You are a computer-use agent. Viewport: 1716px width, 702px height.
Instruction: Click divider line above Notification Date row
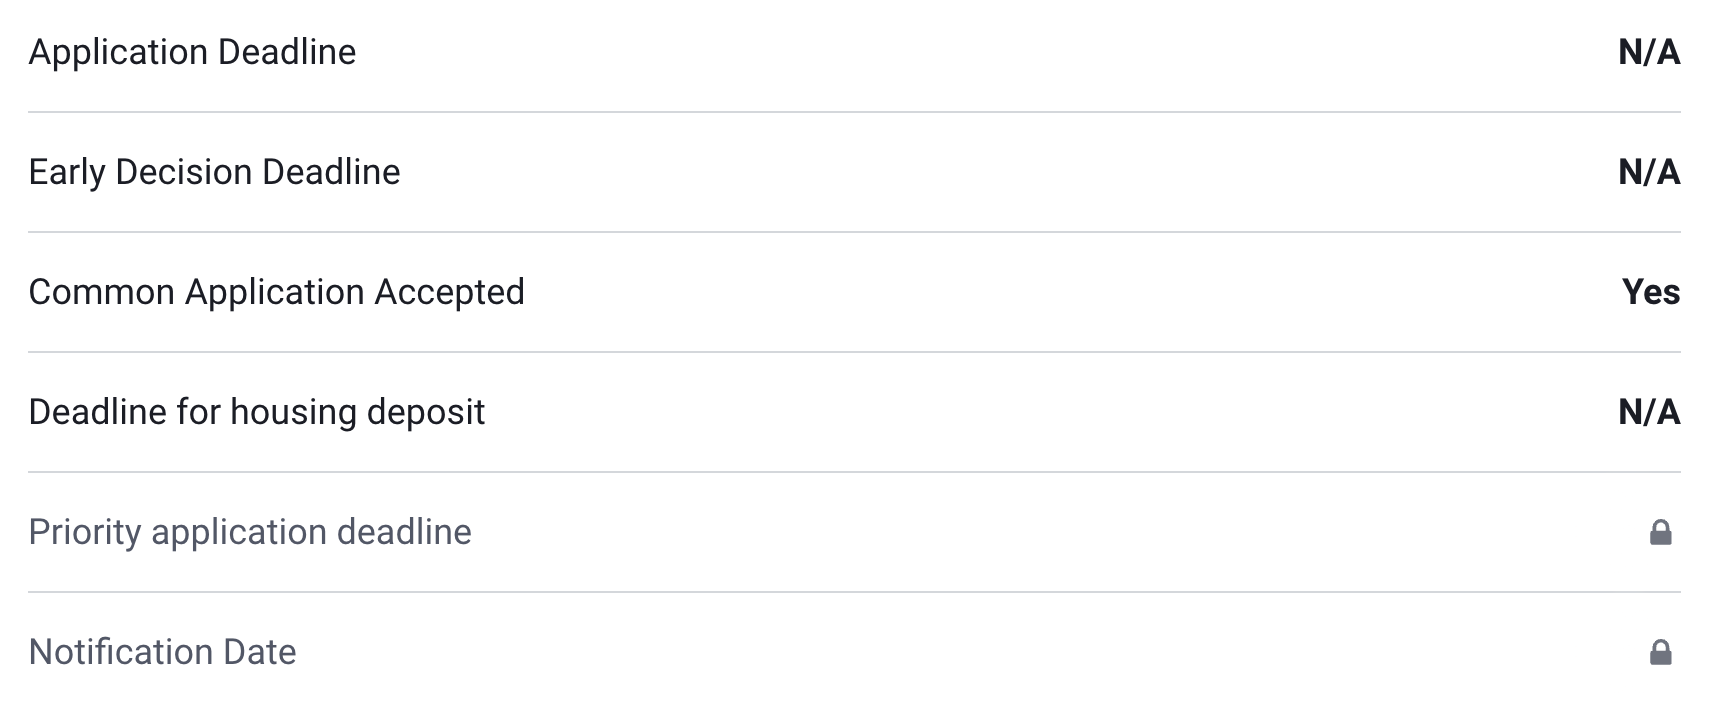(x=854, y=592)
